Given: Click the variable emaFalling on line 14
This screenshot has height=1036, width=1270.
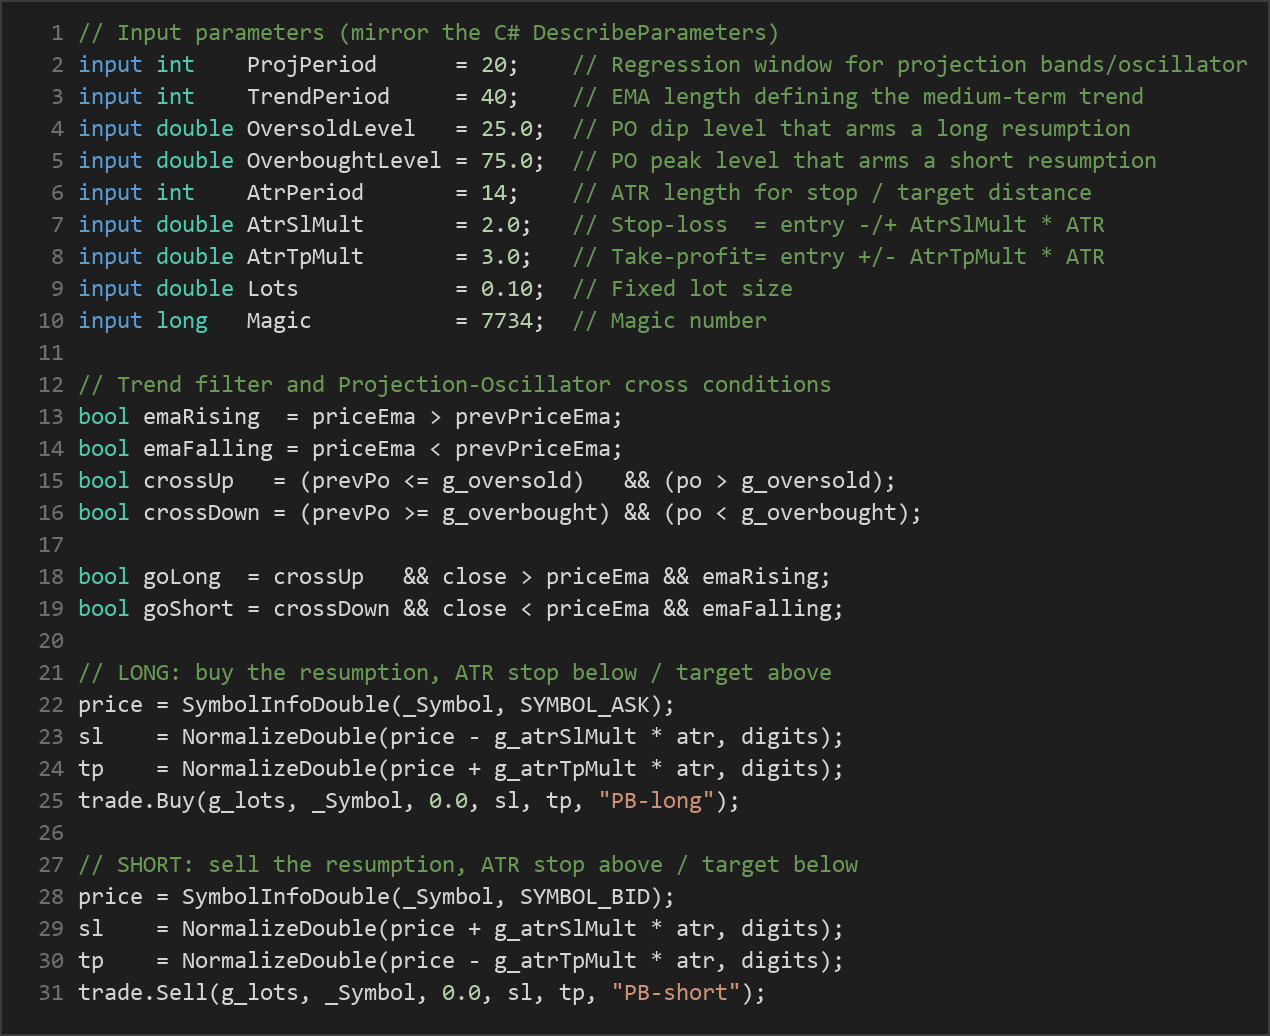Looking at the screenshot, I should coord(208,449).
